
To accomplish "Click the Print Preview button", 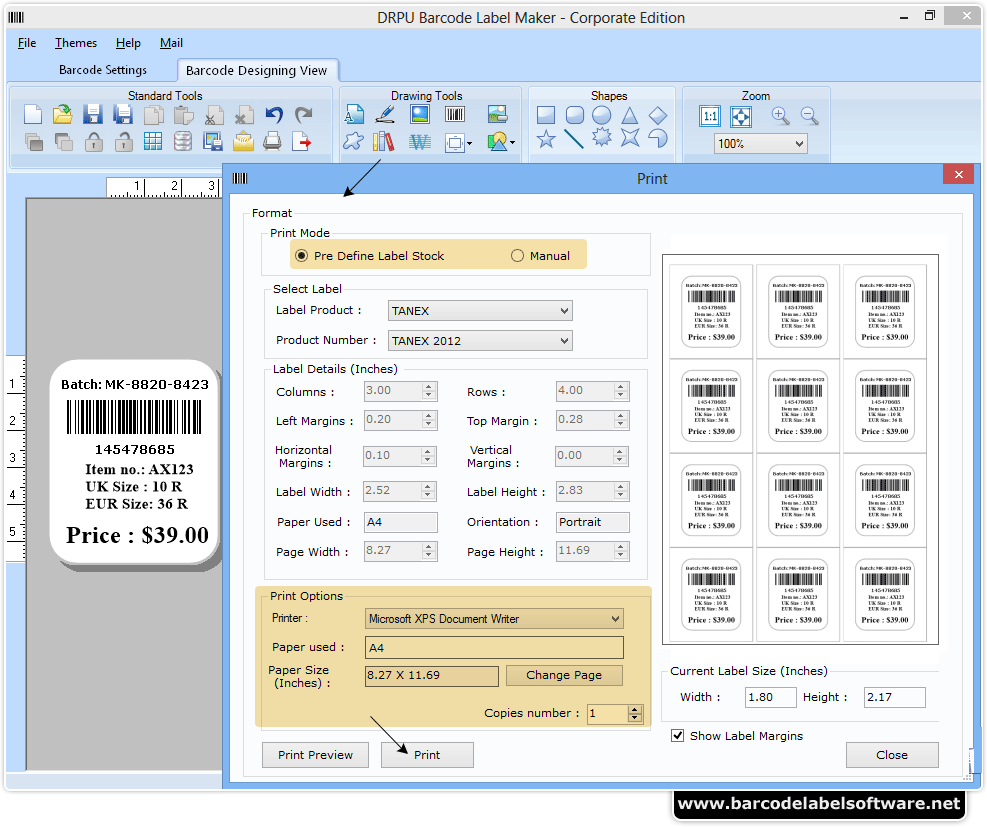I will point(315,754).
